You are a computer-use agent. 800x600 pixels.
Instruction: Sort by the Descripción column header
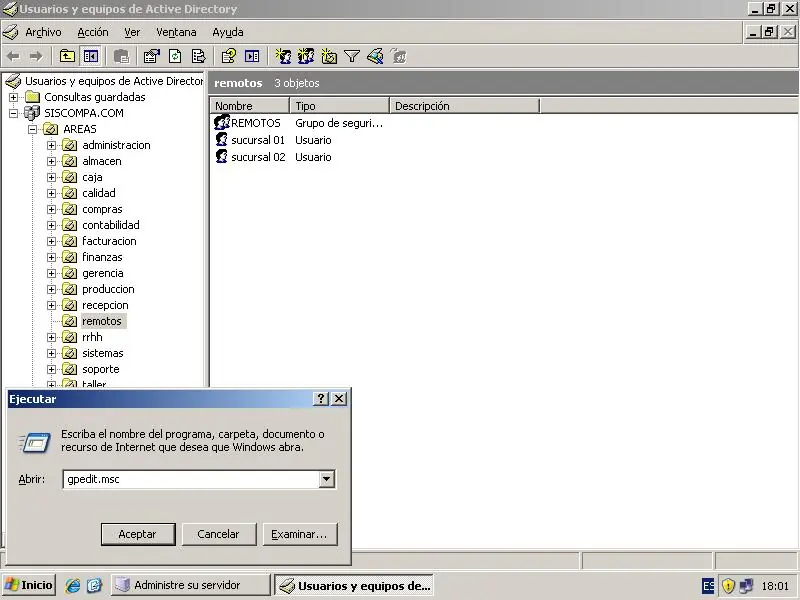(x=464, y=106)
